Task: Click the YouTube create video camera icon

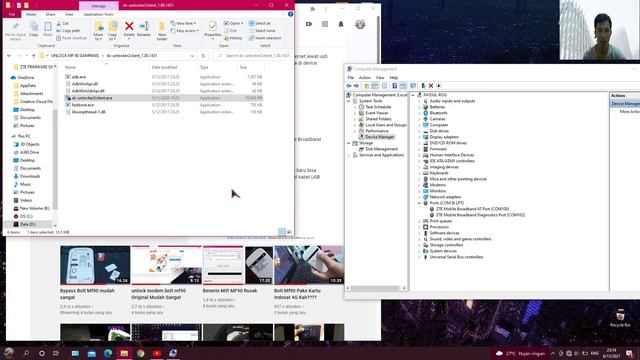Action: coord(309,24)
